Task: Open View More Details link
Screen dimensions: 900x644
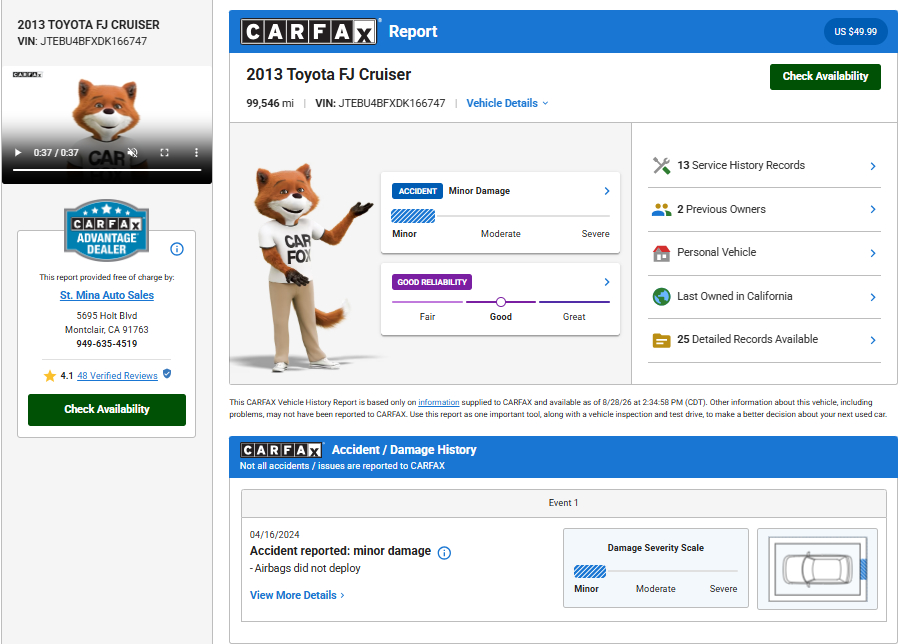Action: click(x=297, y=595)
